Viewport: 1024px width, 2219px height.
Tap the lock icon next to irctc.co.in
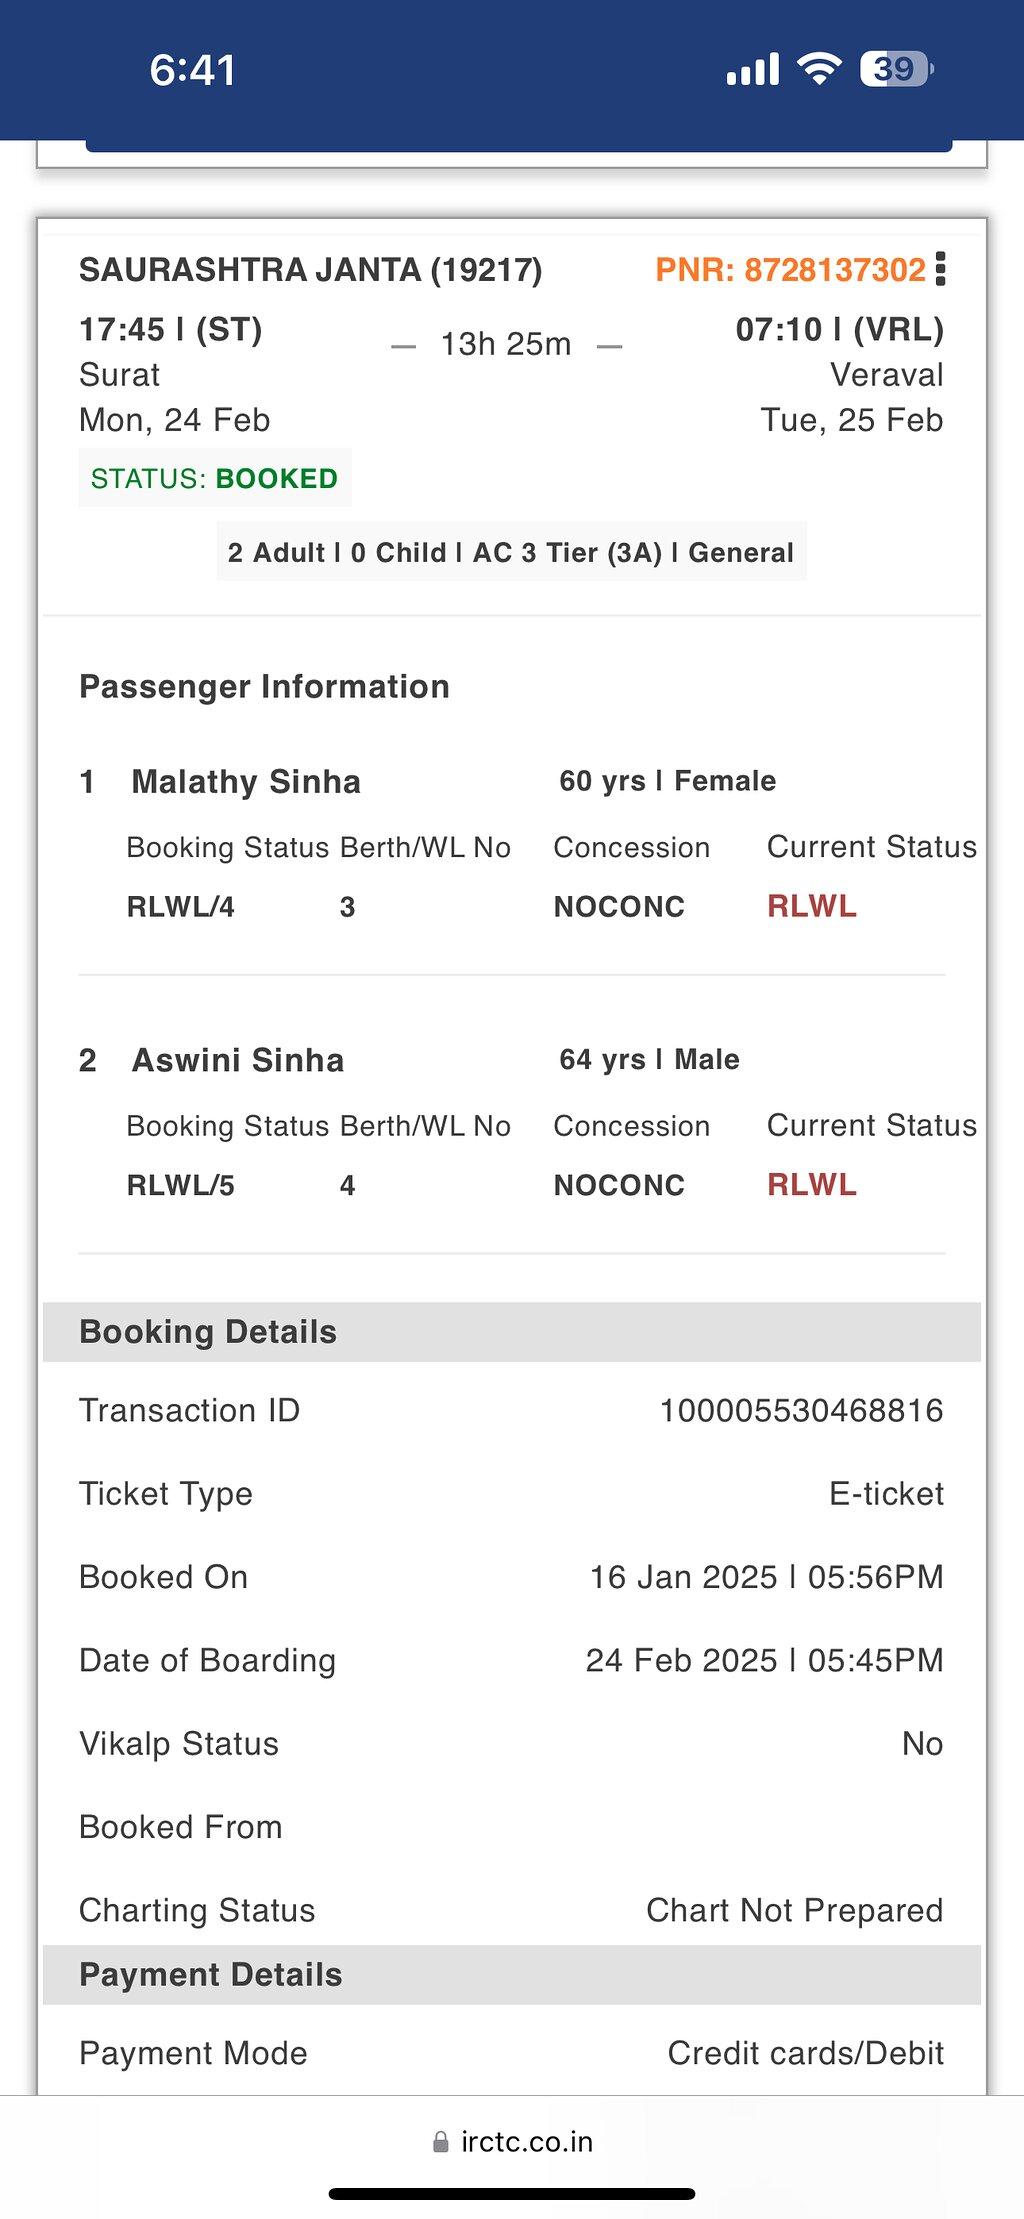click(x=440, y=2141)
